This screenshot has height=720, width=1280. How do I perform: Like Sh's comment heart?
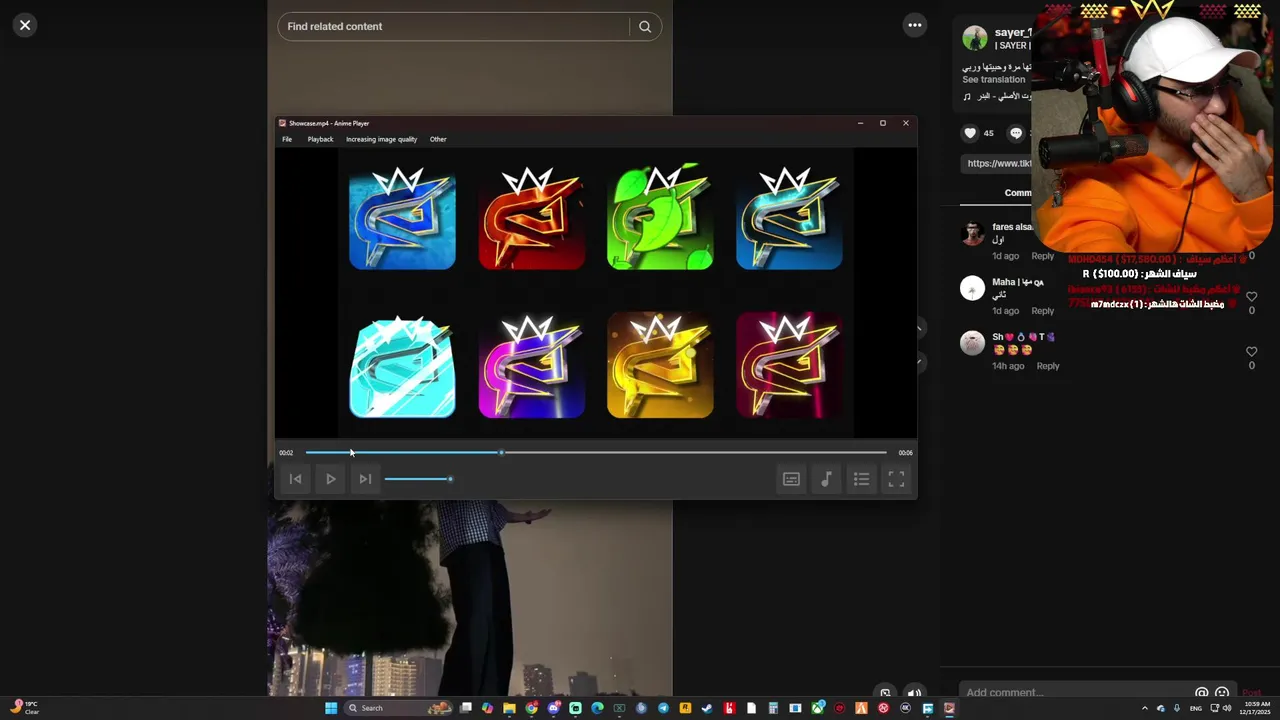(x=1251, y=352)
